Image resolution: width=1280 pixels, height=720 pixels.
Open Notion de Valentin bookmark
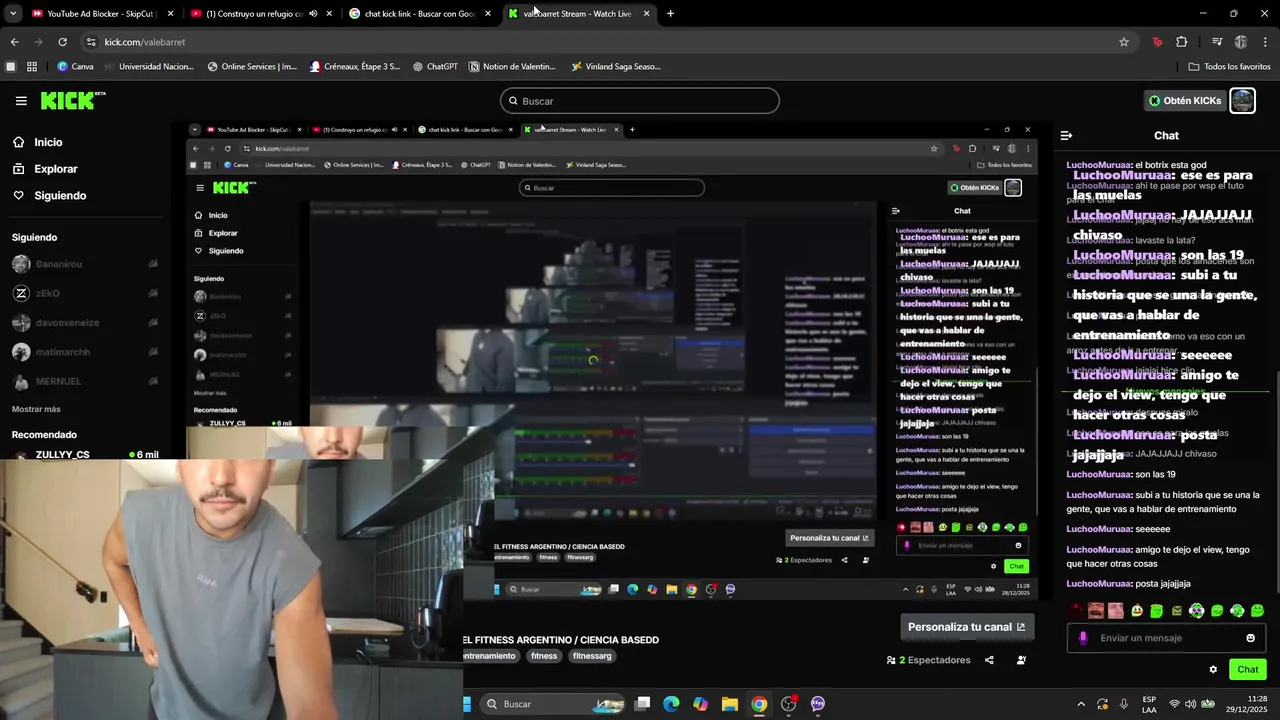[512, 67]
